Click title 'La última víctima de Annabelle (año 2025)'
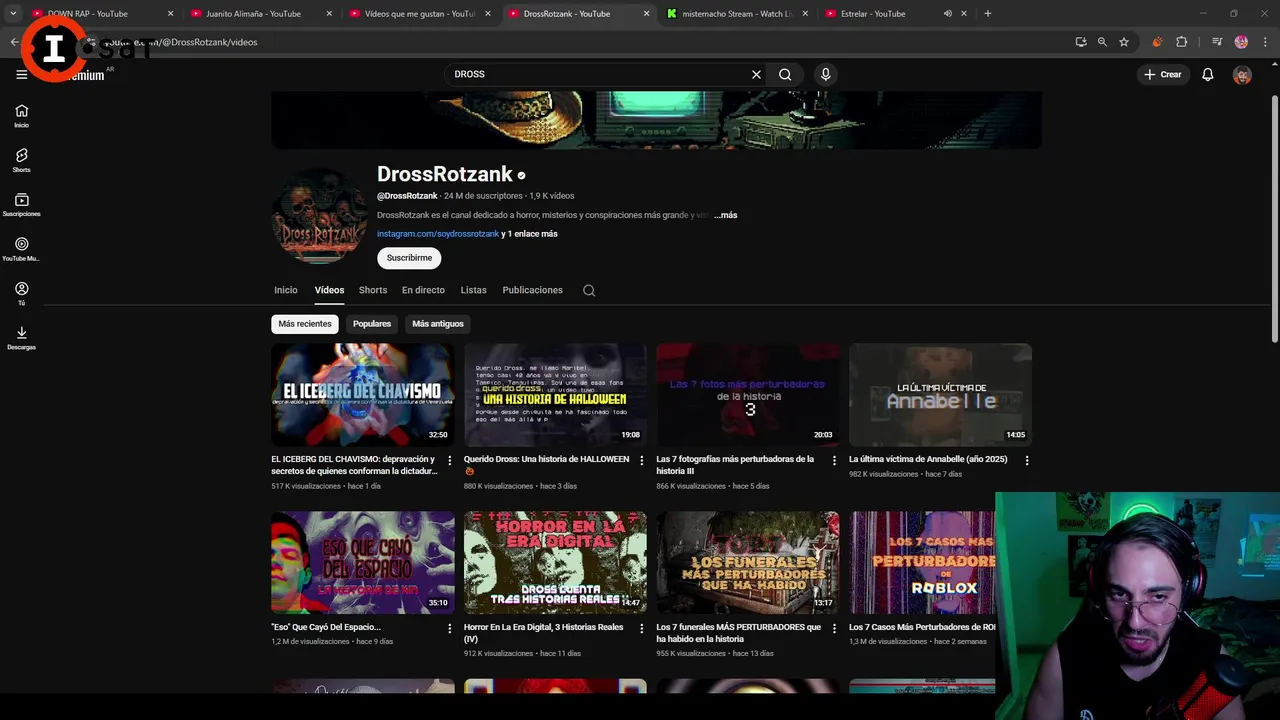 coord(928,459)
